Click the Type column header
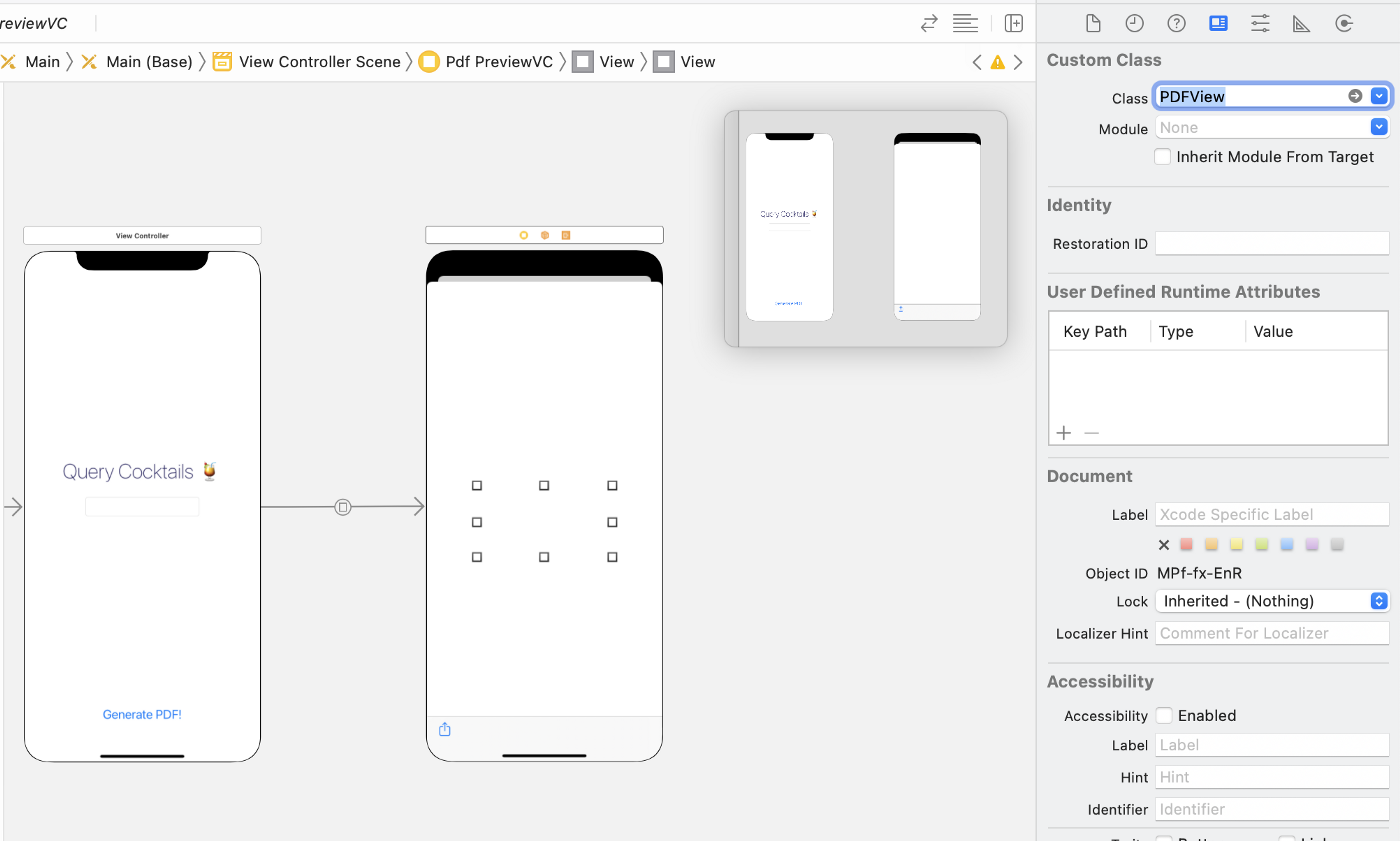 point(1176,331)
